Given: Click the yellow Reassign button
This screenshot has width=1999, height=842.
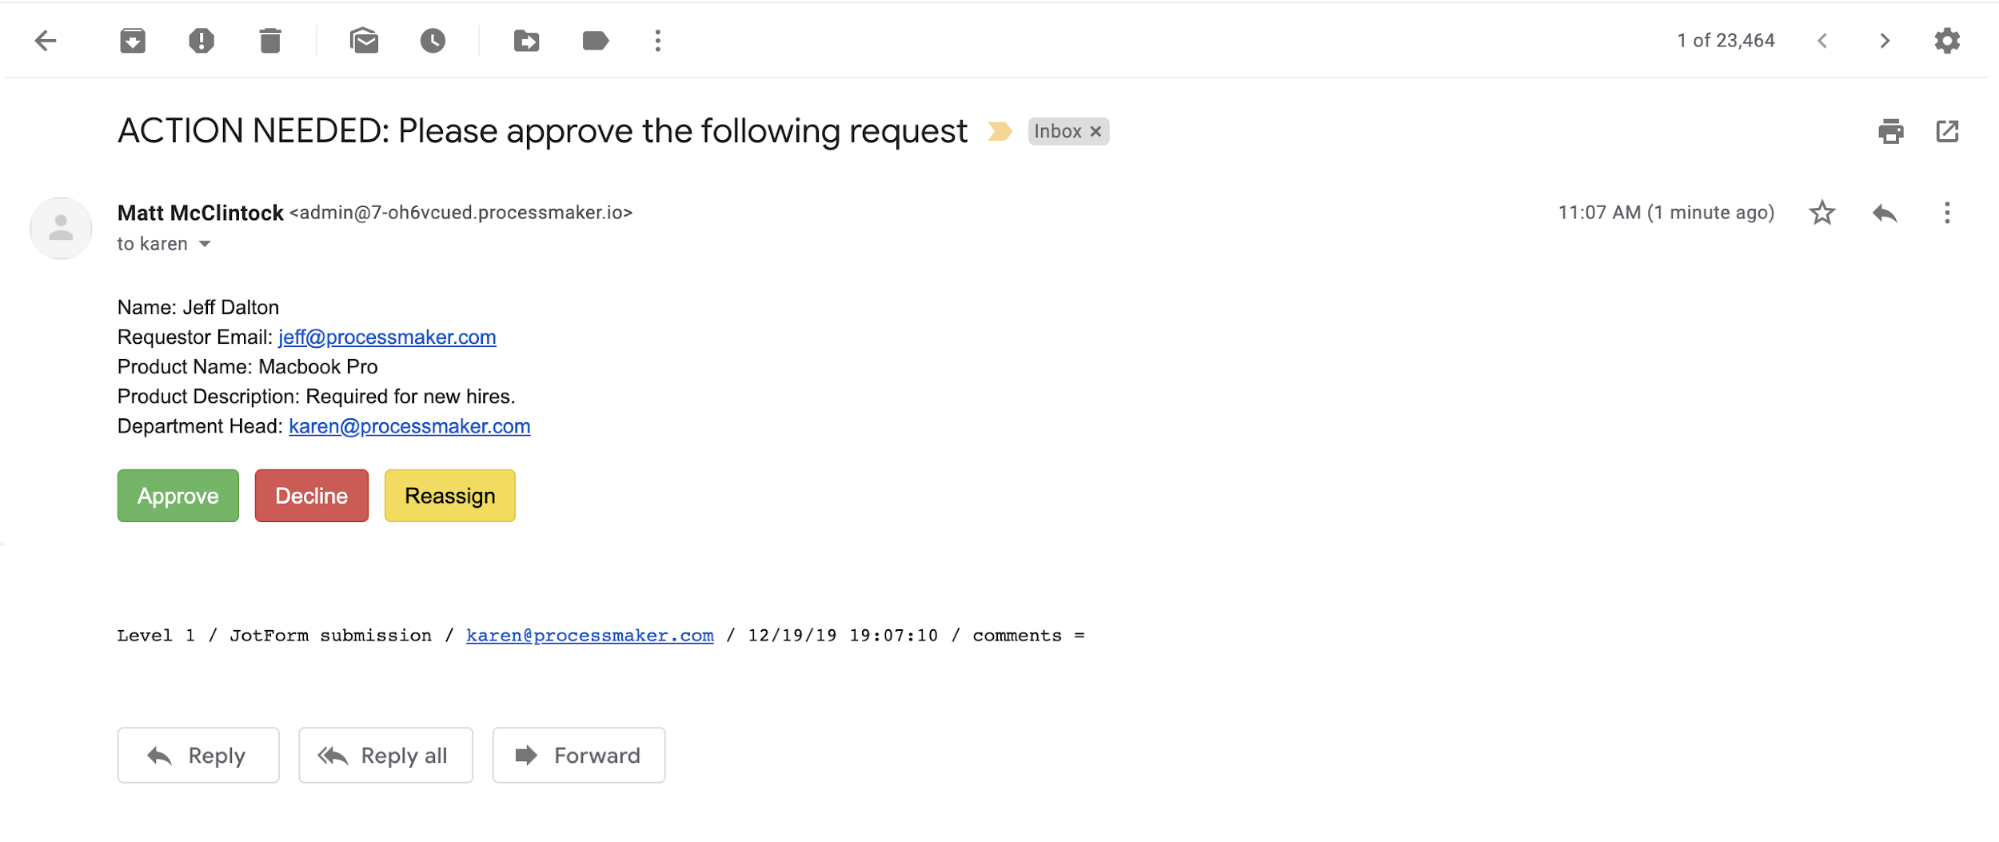Looking at the screenshot, I should [x=450, y=496].
